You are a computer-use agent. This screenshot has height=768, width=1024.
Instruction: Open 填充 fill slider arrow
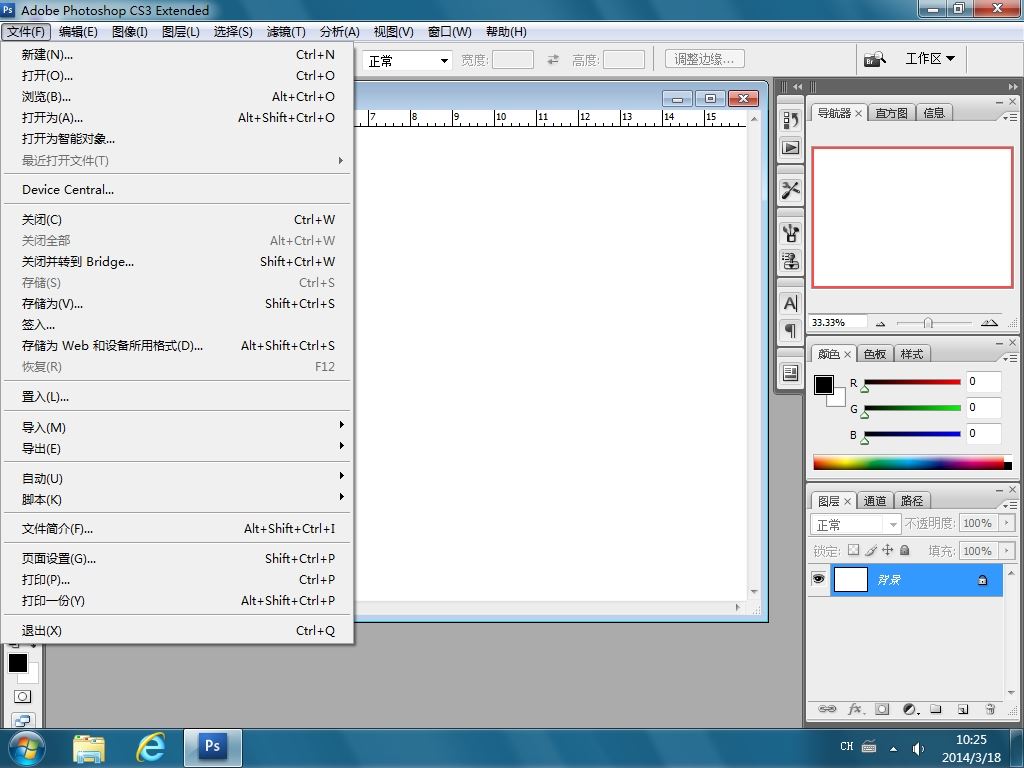tap(1006, 551)
